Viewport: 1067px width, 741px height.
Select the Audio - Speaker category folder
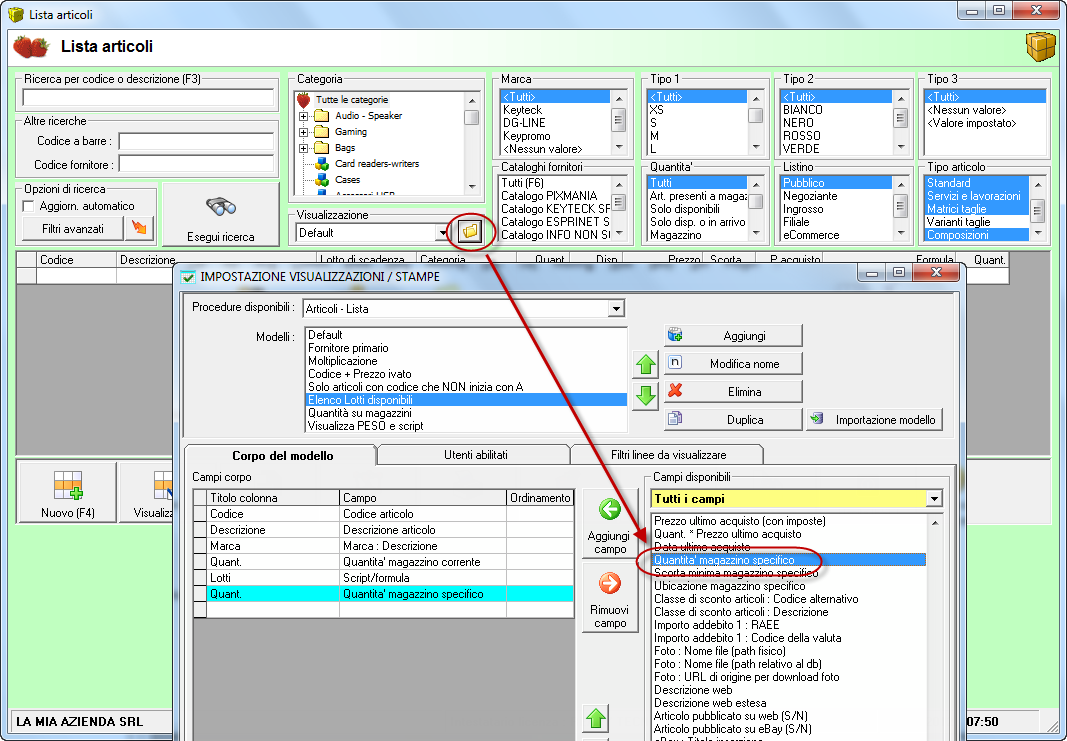coord(368,116)
